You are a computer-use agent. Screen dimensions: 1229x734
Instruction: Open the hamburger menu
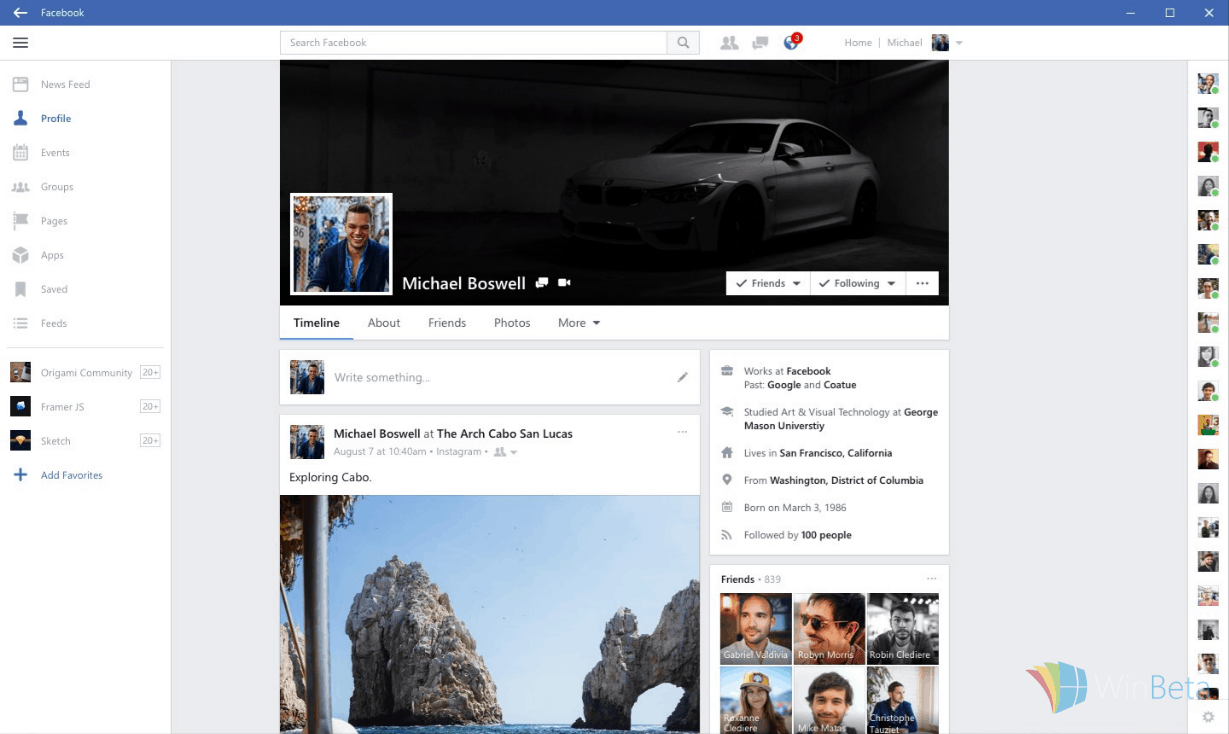[x=20, y=43]
